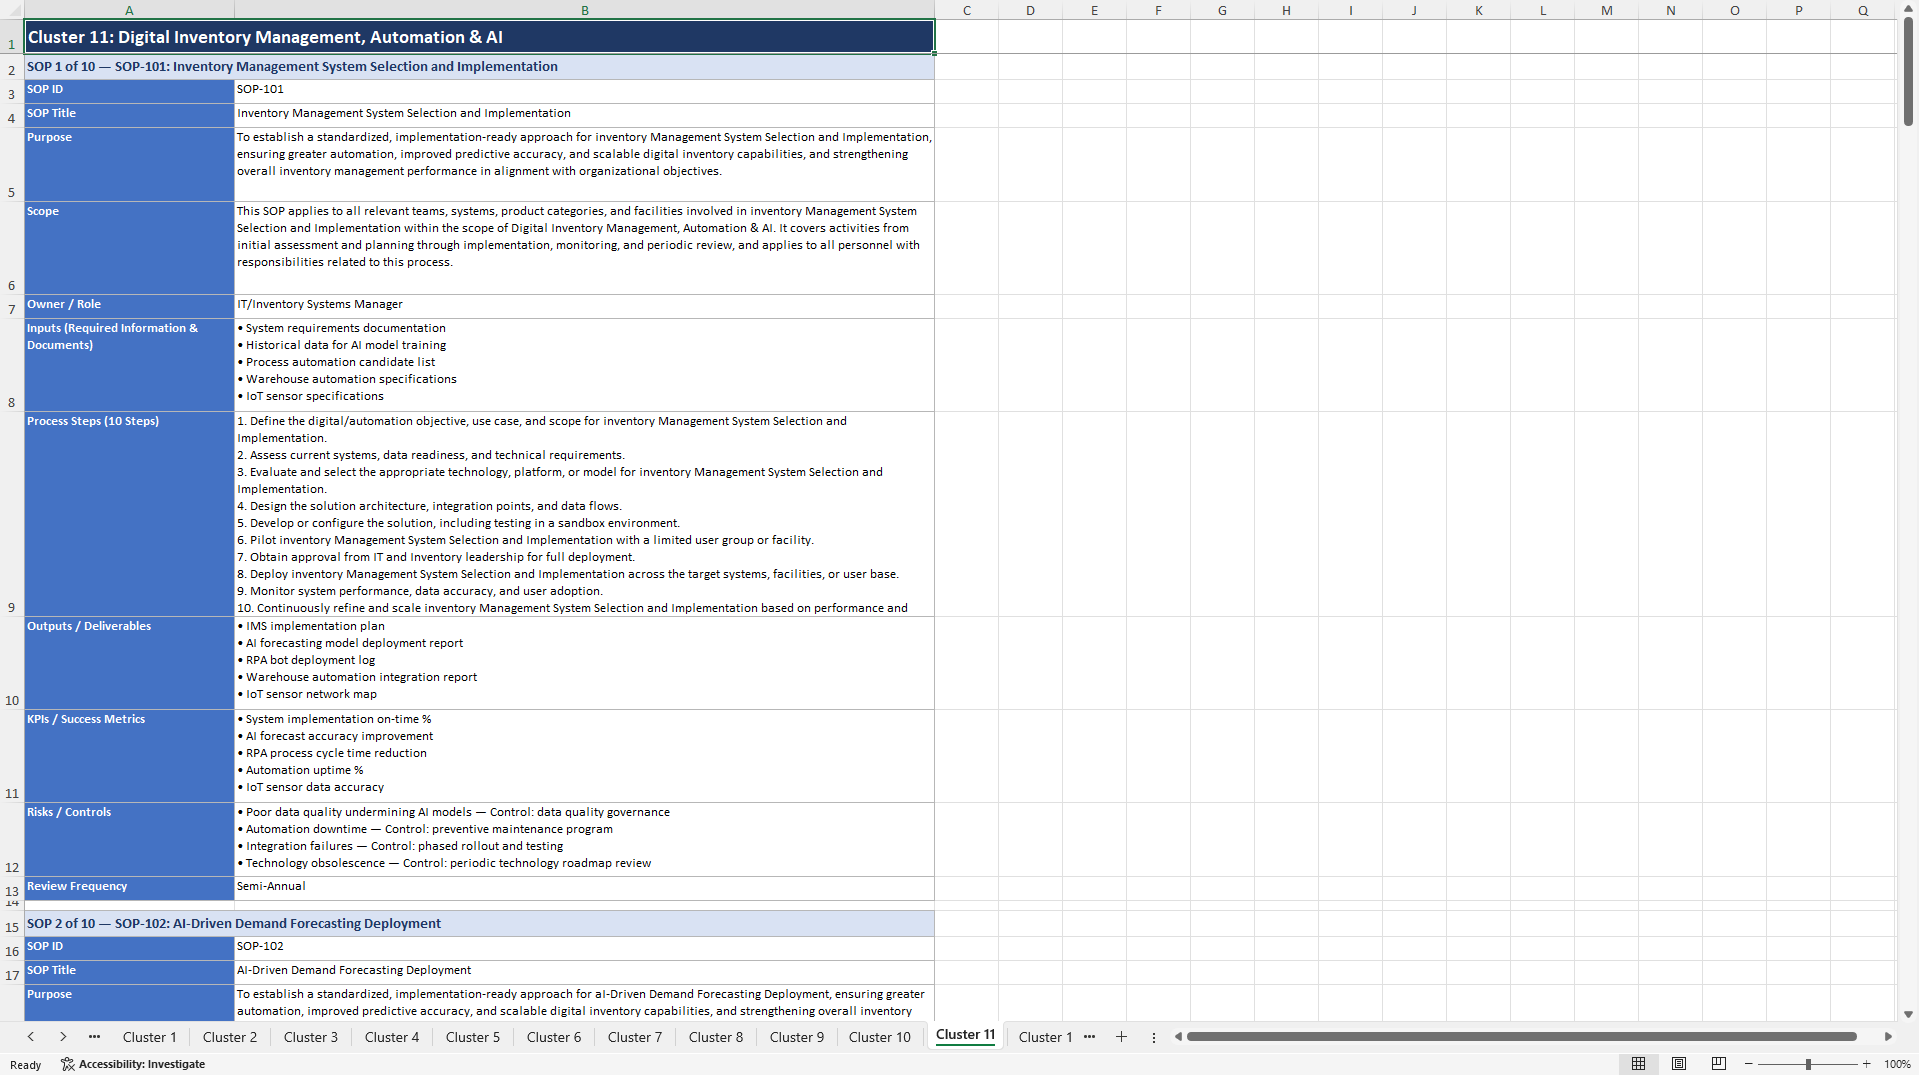The width and height of the screenshot is (1919, 1075).
Task: Select cell containing SOP-102
Action: tap(585, 947)
